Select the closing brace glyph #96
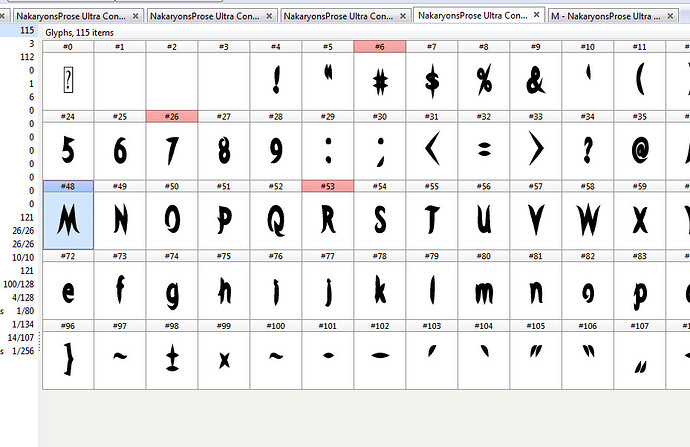This screenshot has height=447, width=690. point(68,360)
